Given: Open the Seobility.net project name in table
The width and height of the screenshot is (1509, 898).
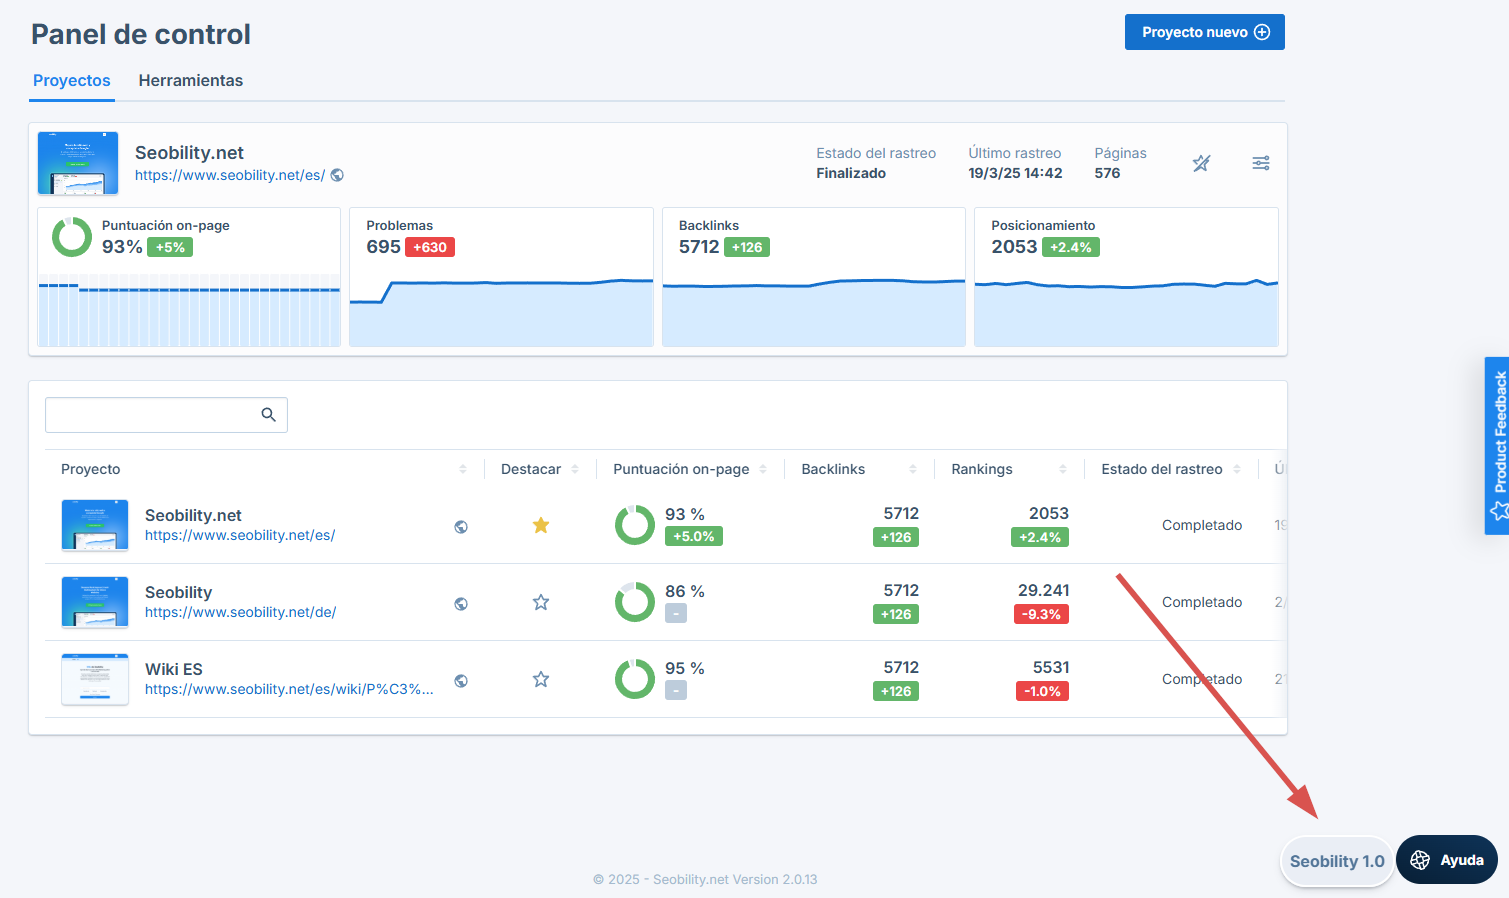Looking at the screenshot, I should coord(193,515).
